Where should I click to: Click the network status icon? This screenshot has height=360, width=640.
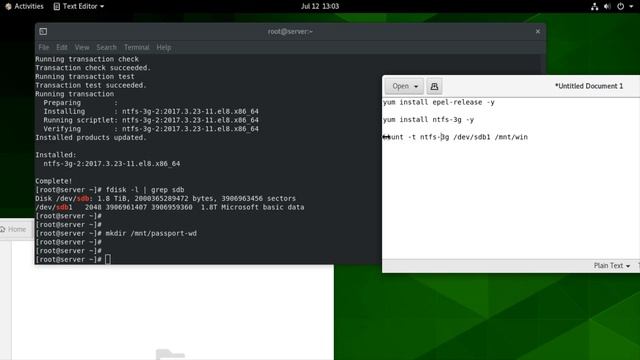click(x=594, y=6)
